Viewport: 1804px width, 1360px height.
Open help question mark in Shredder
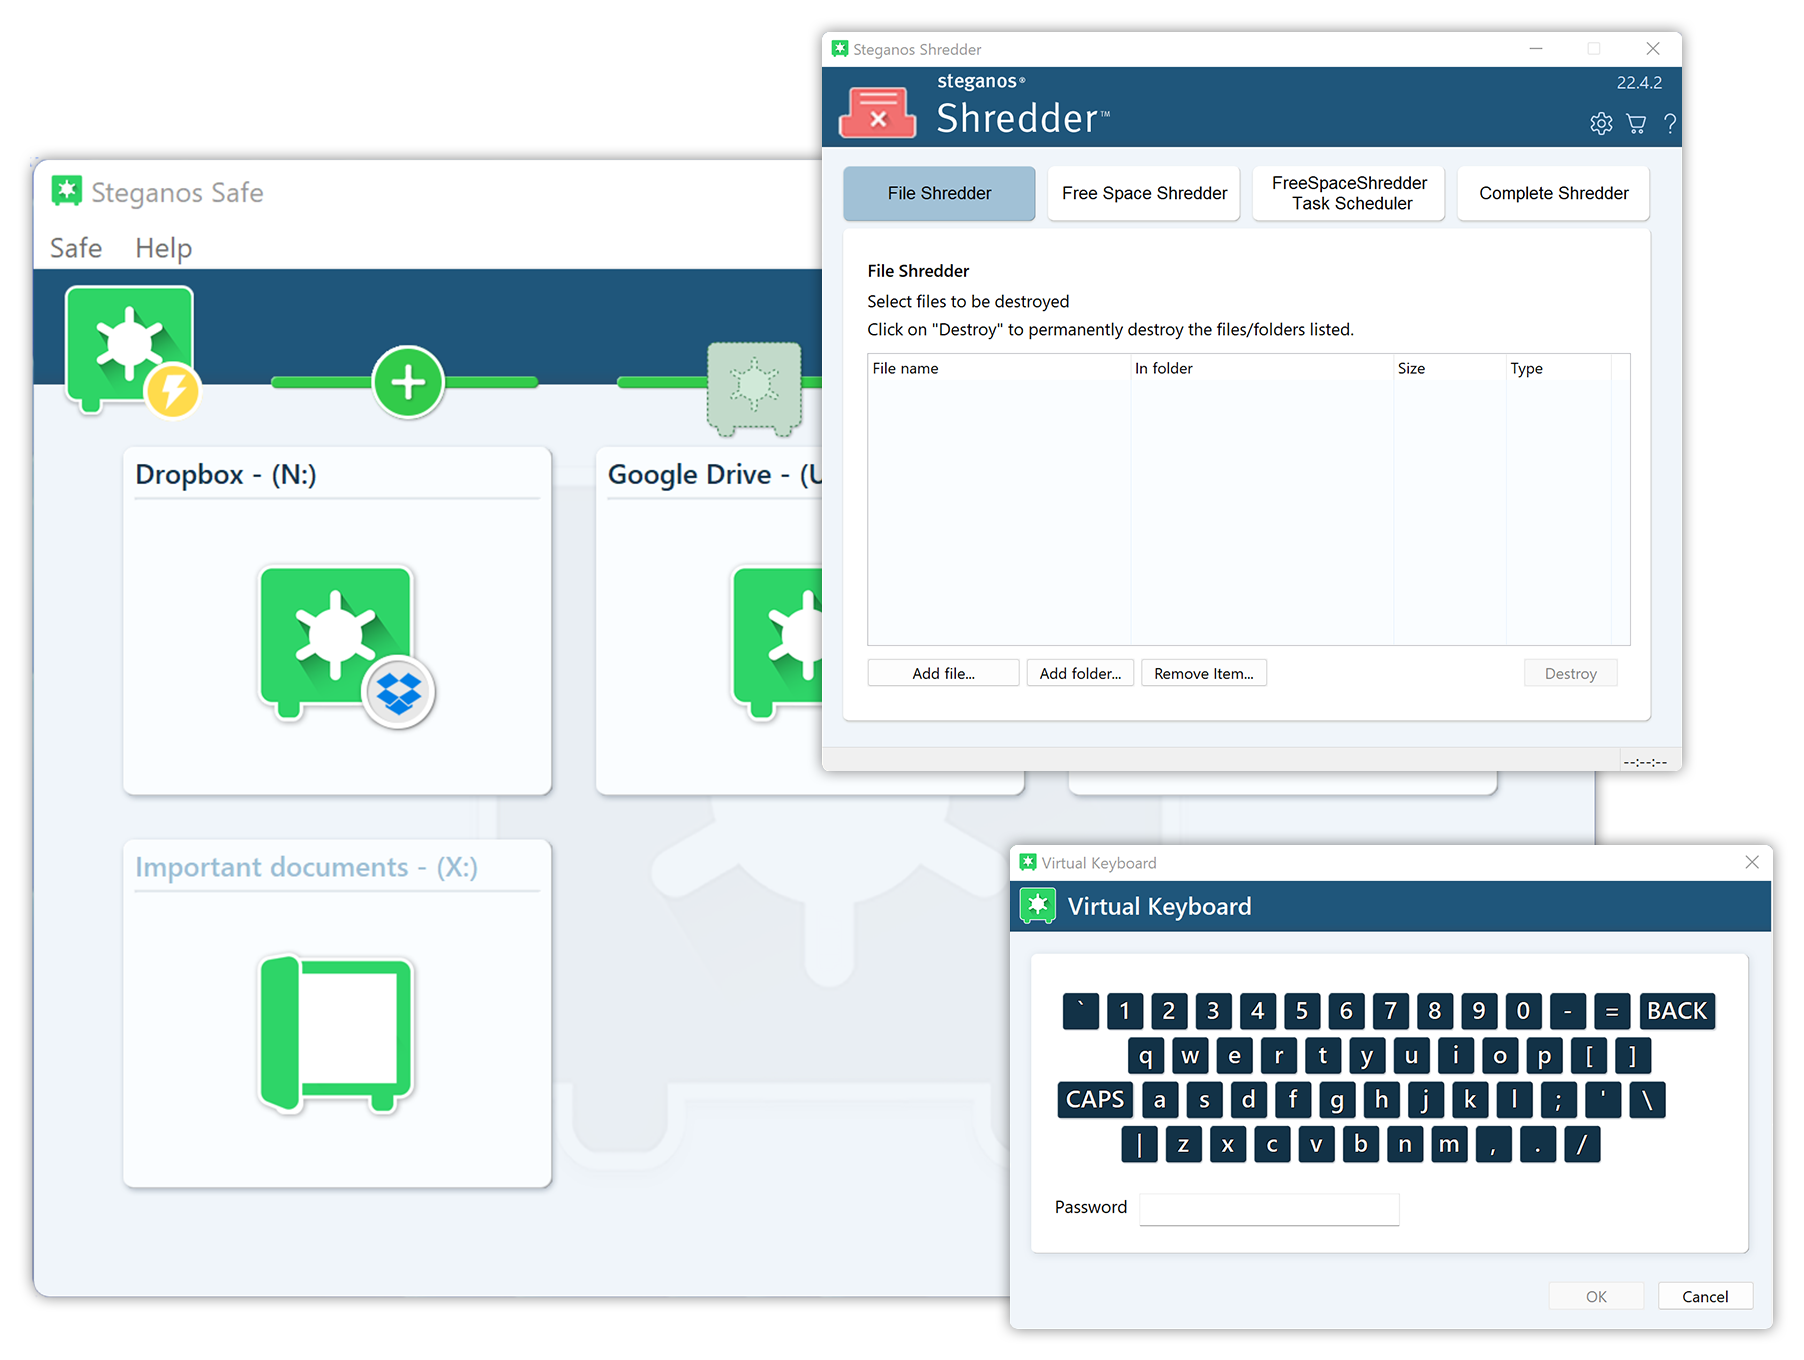point(1670,123)
